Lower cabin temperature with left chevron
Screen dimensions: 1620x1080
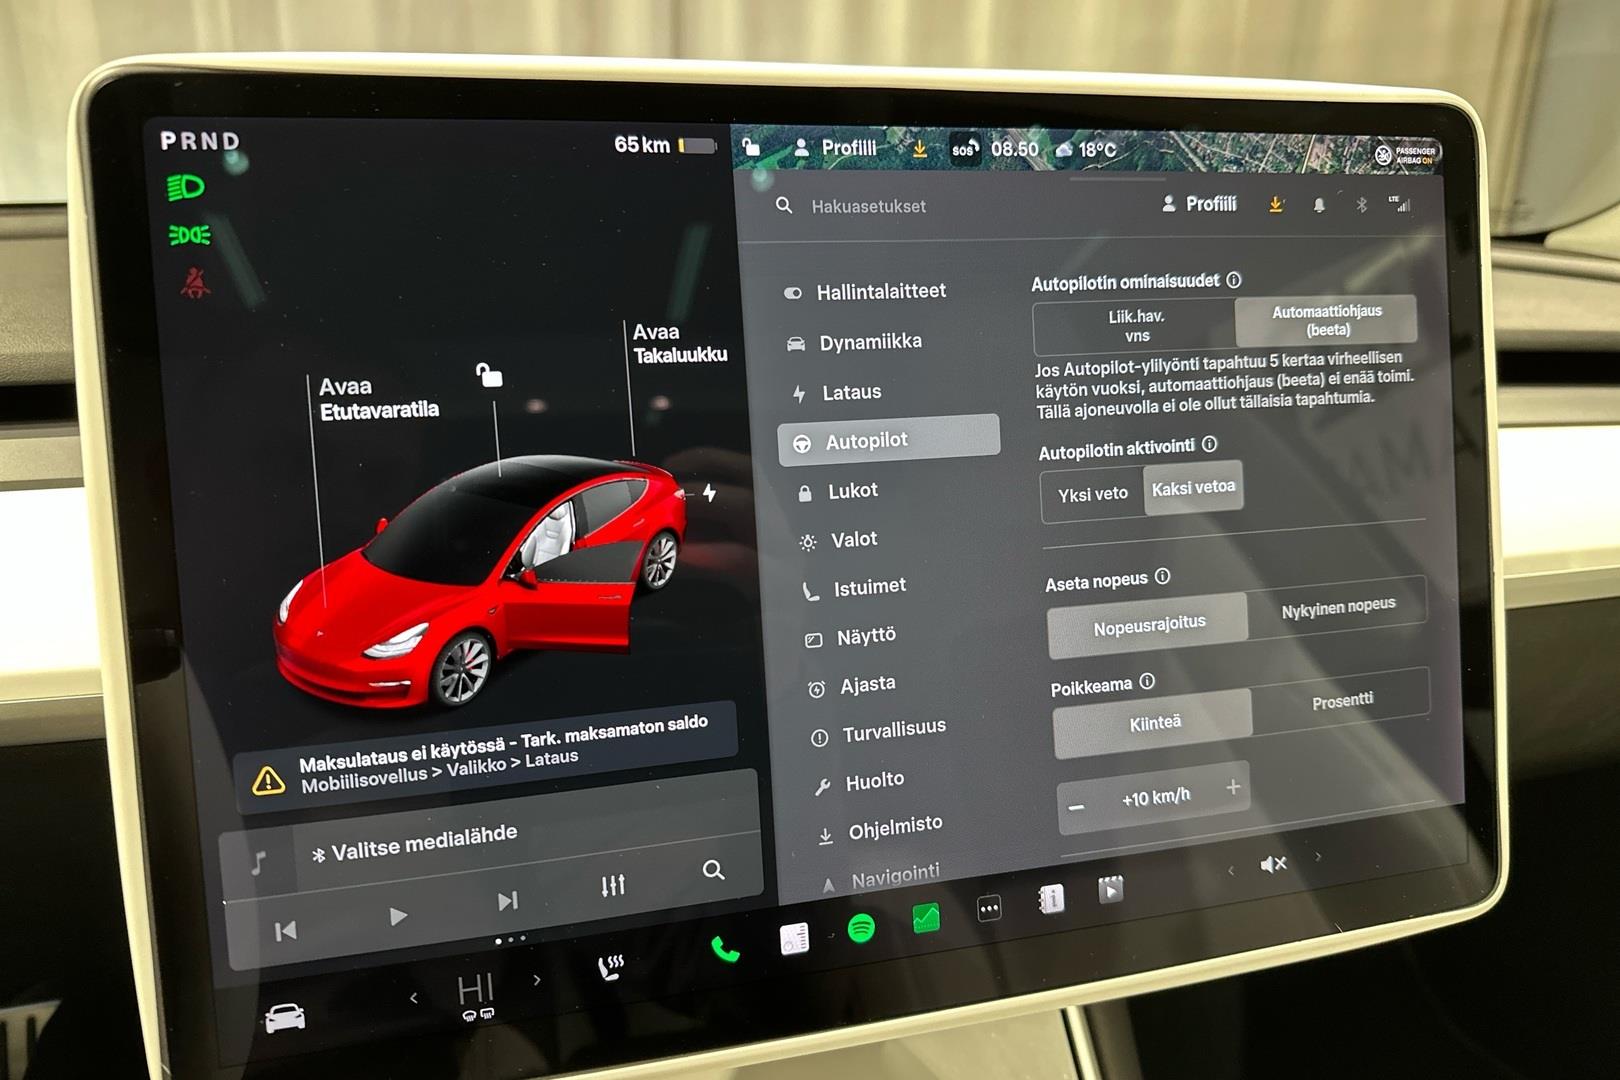point(414,998)
